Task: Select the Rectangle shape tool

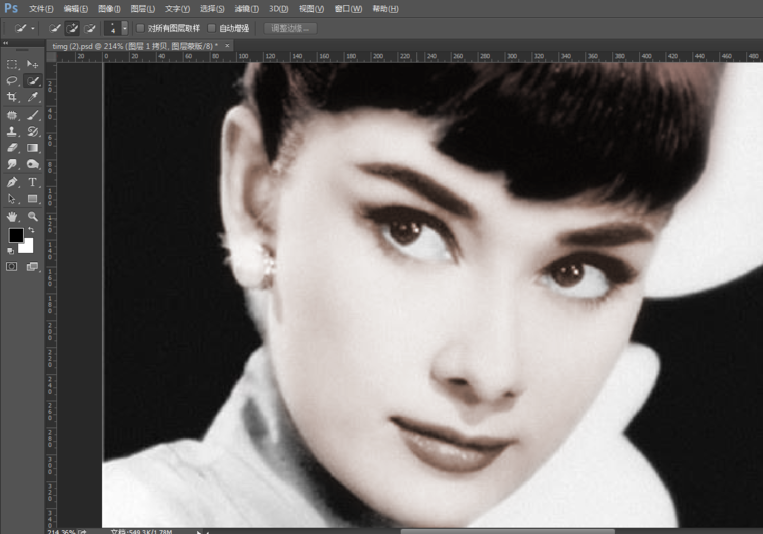Action: pyautogui.click(x=33, y=199)
